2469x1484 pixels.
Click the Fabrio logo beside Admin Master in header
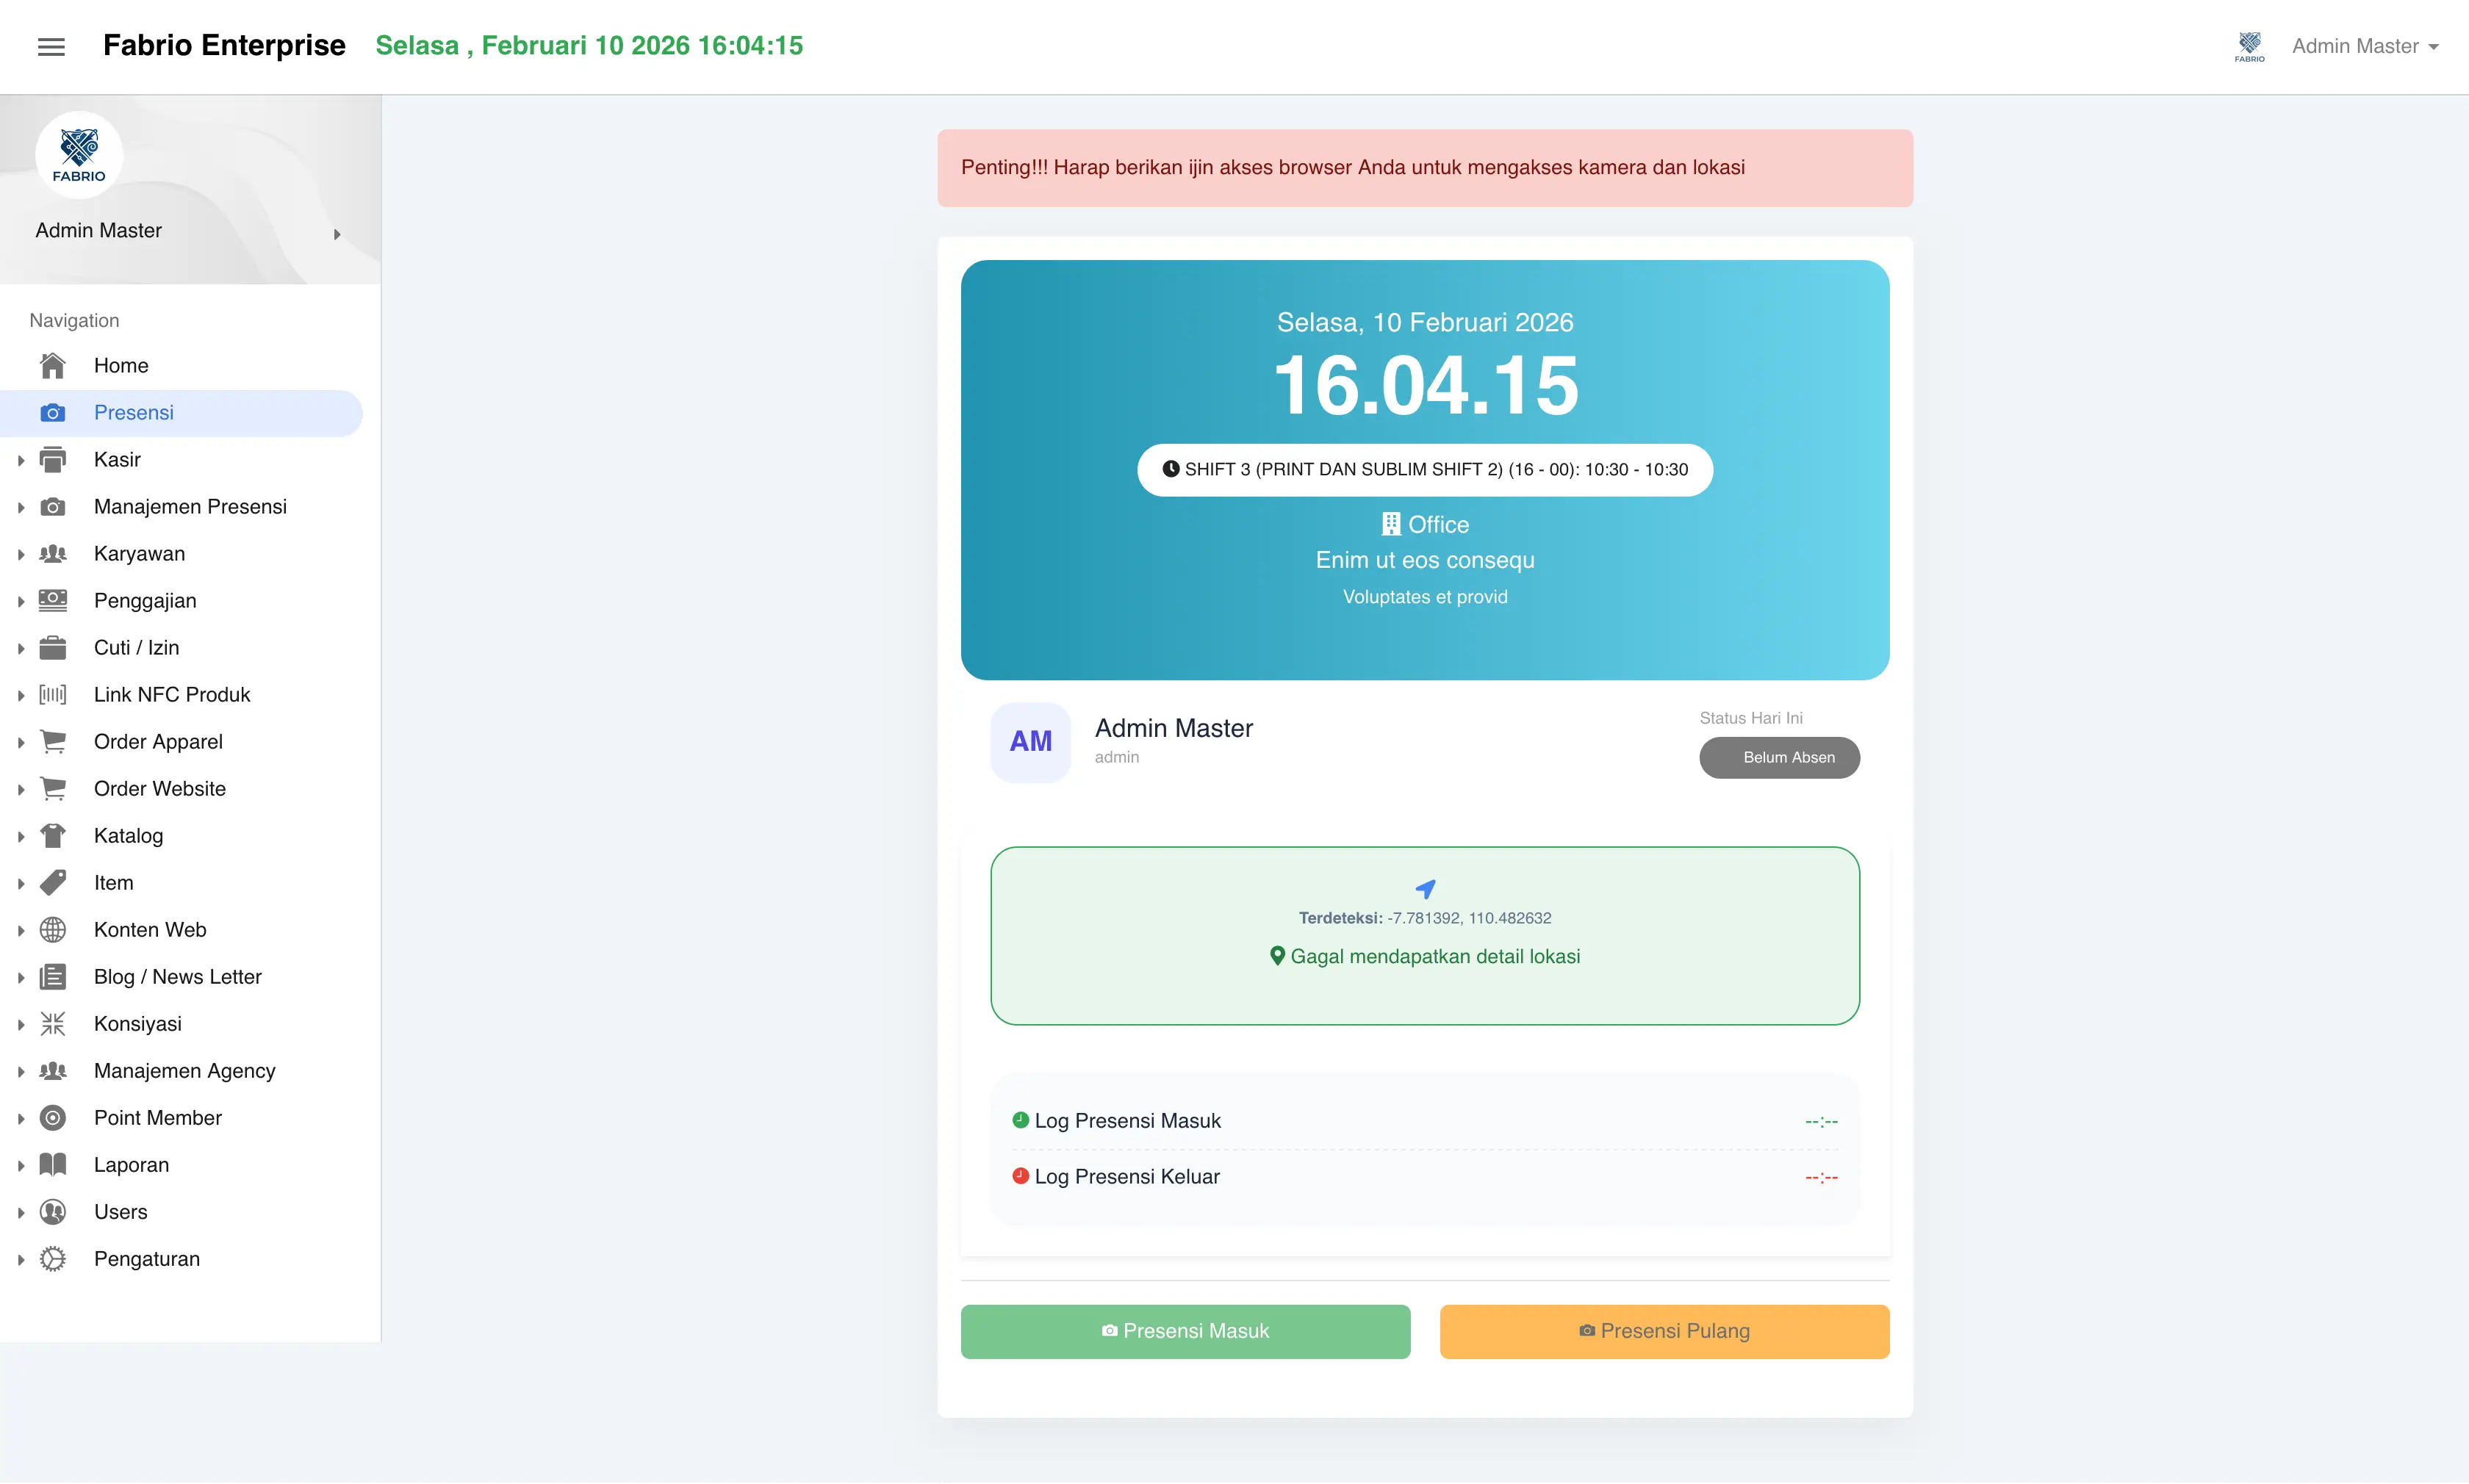click(2249, 46)
